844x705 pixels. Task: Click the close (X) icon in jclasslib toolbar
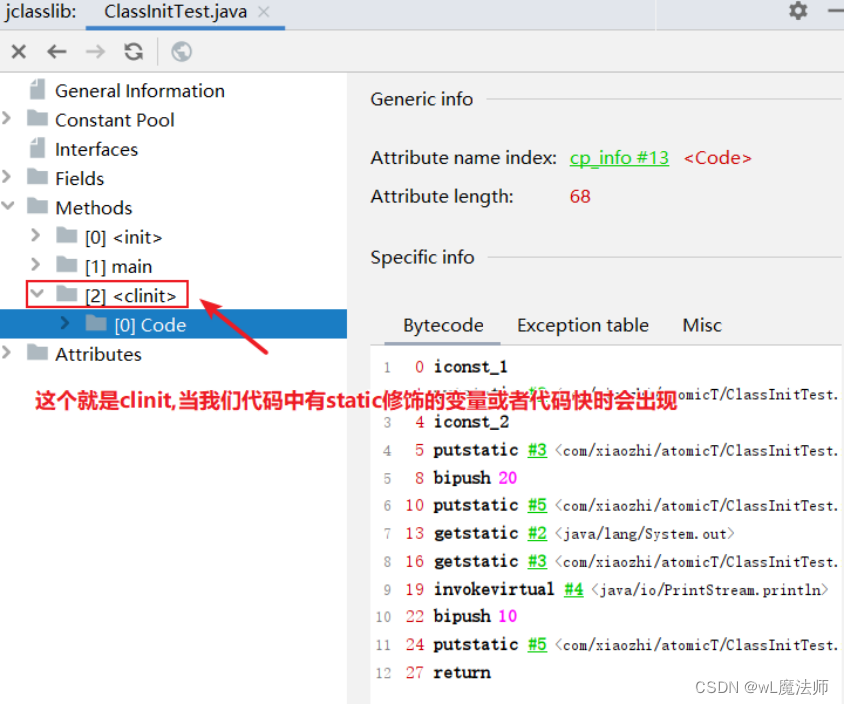pos(18,51)
